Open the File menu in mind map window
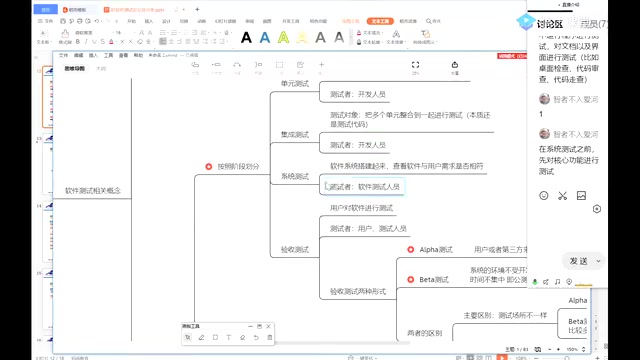Viewport: 640px width, 360px height. (x=63, y=55)
